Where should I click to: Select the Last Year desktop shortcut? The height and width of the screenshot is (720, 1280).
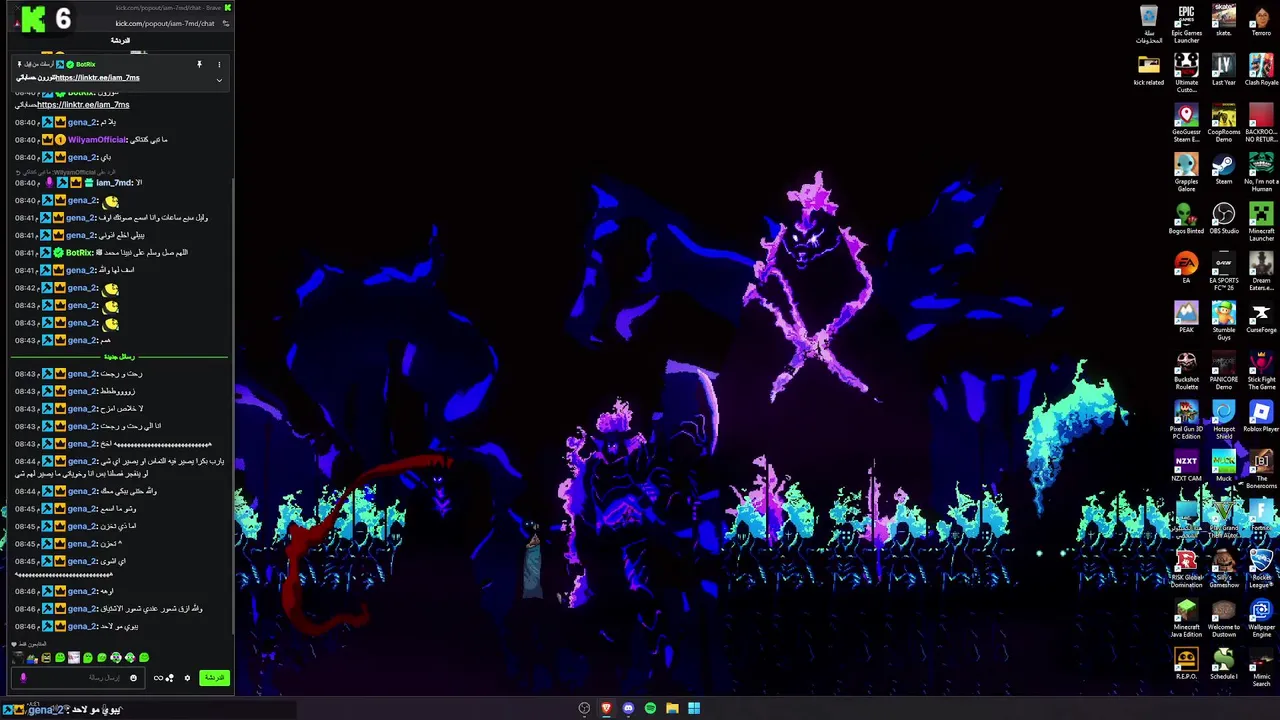coord(1224,70)
